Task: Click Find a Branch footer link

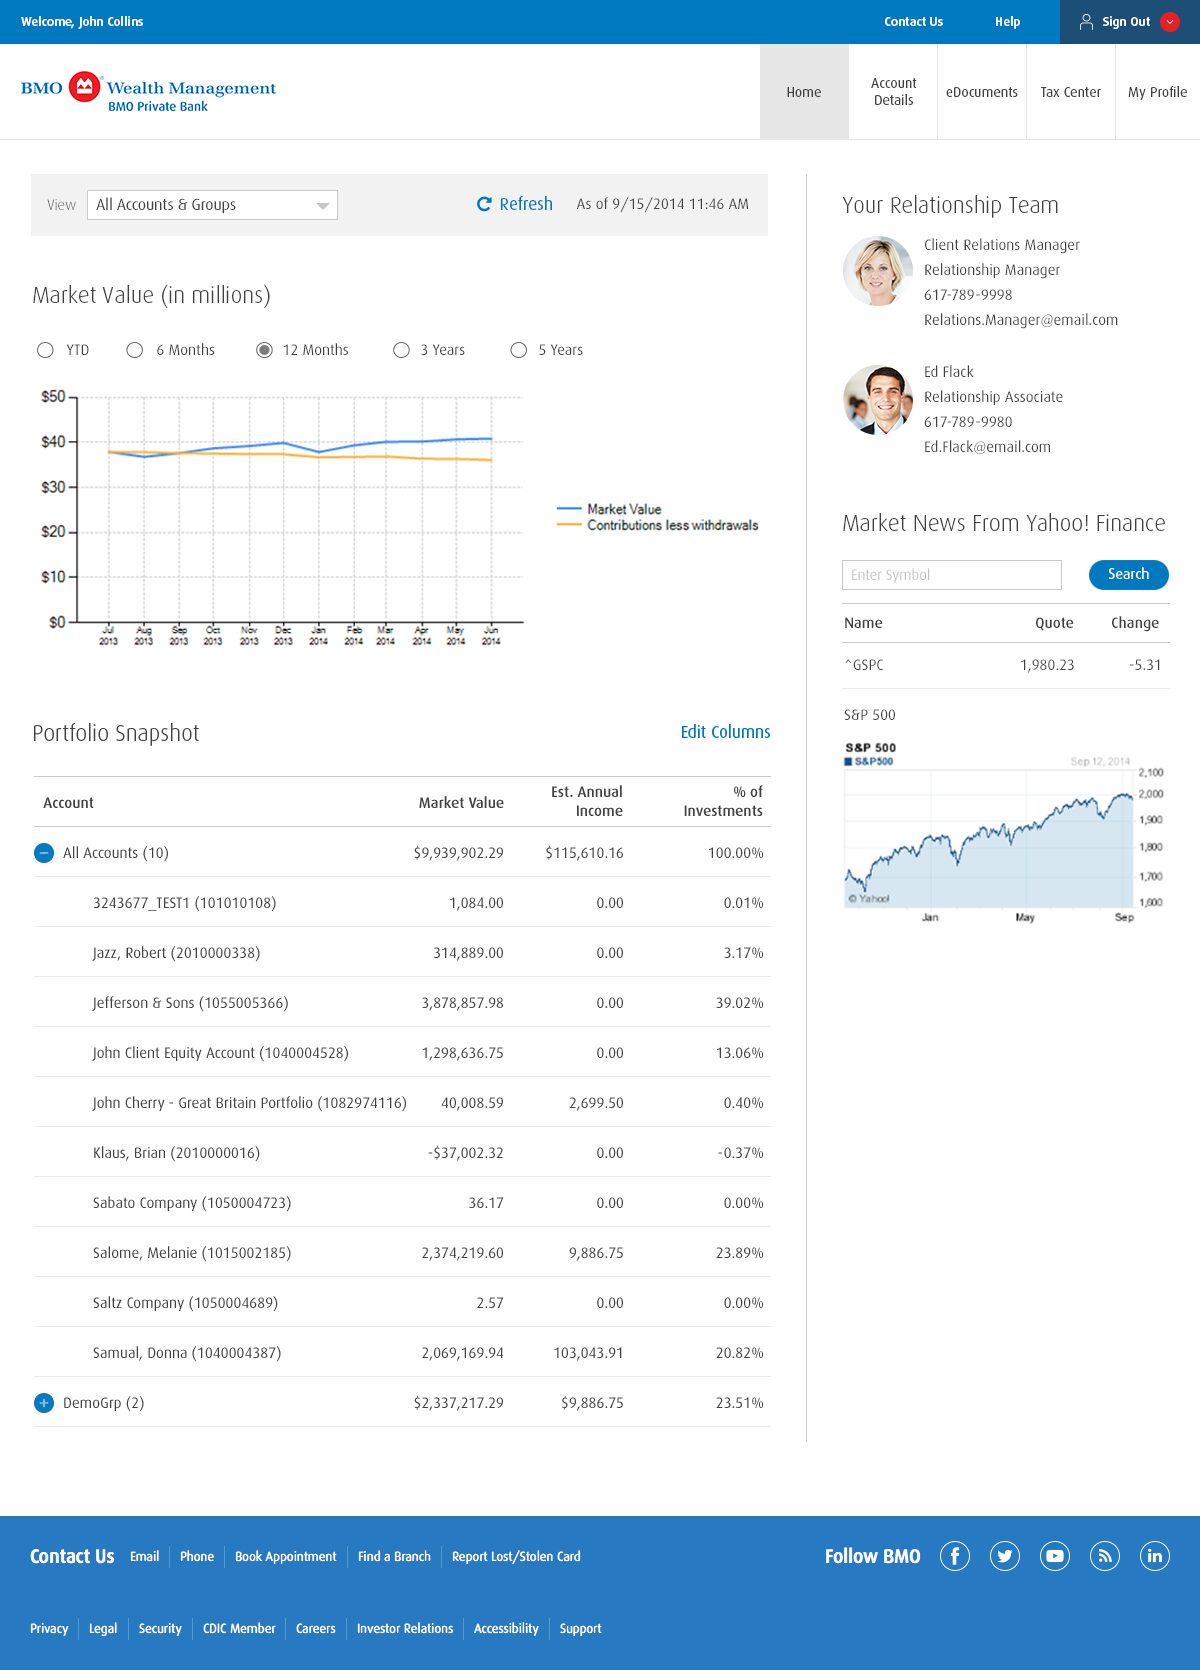Action: [x=394, y=1556]
